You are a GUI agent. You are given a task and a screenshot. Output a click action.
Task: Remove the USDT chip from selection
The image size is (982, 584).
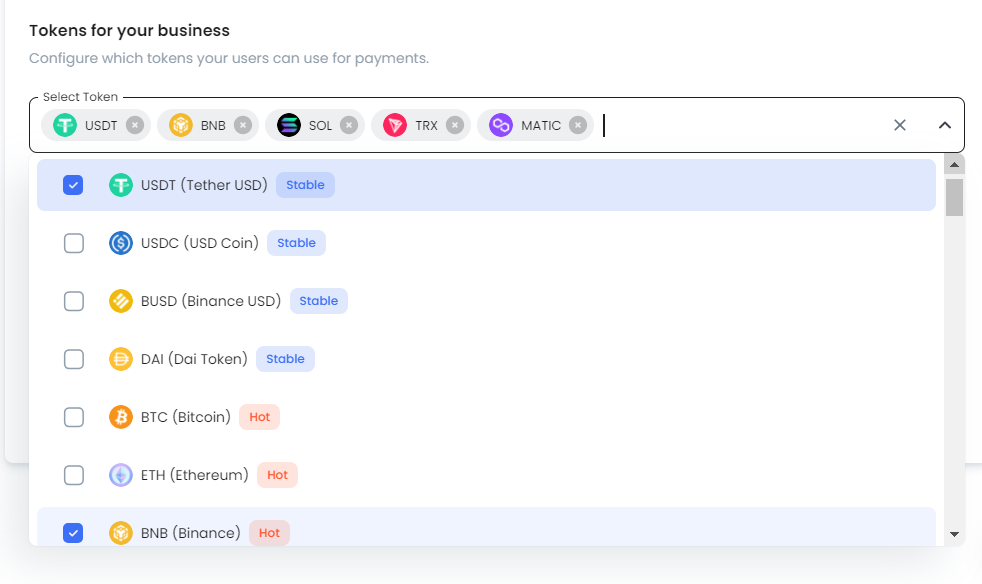[135, 125]
